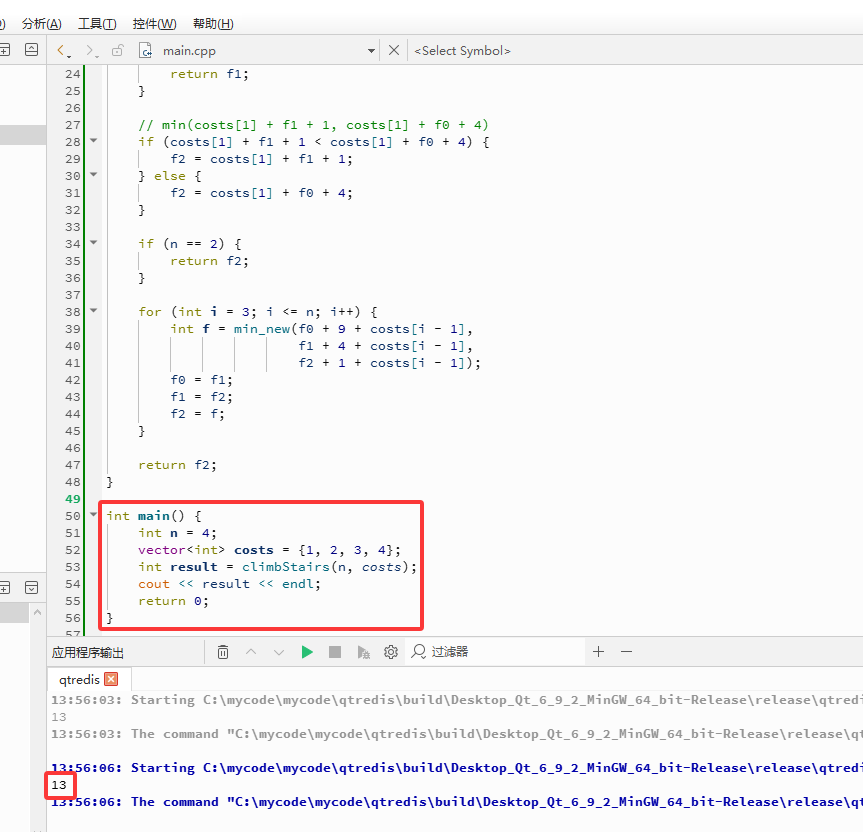Clear the application output with trash icon
Viewport: 863px width, 832px height.
point(223,652)
